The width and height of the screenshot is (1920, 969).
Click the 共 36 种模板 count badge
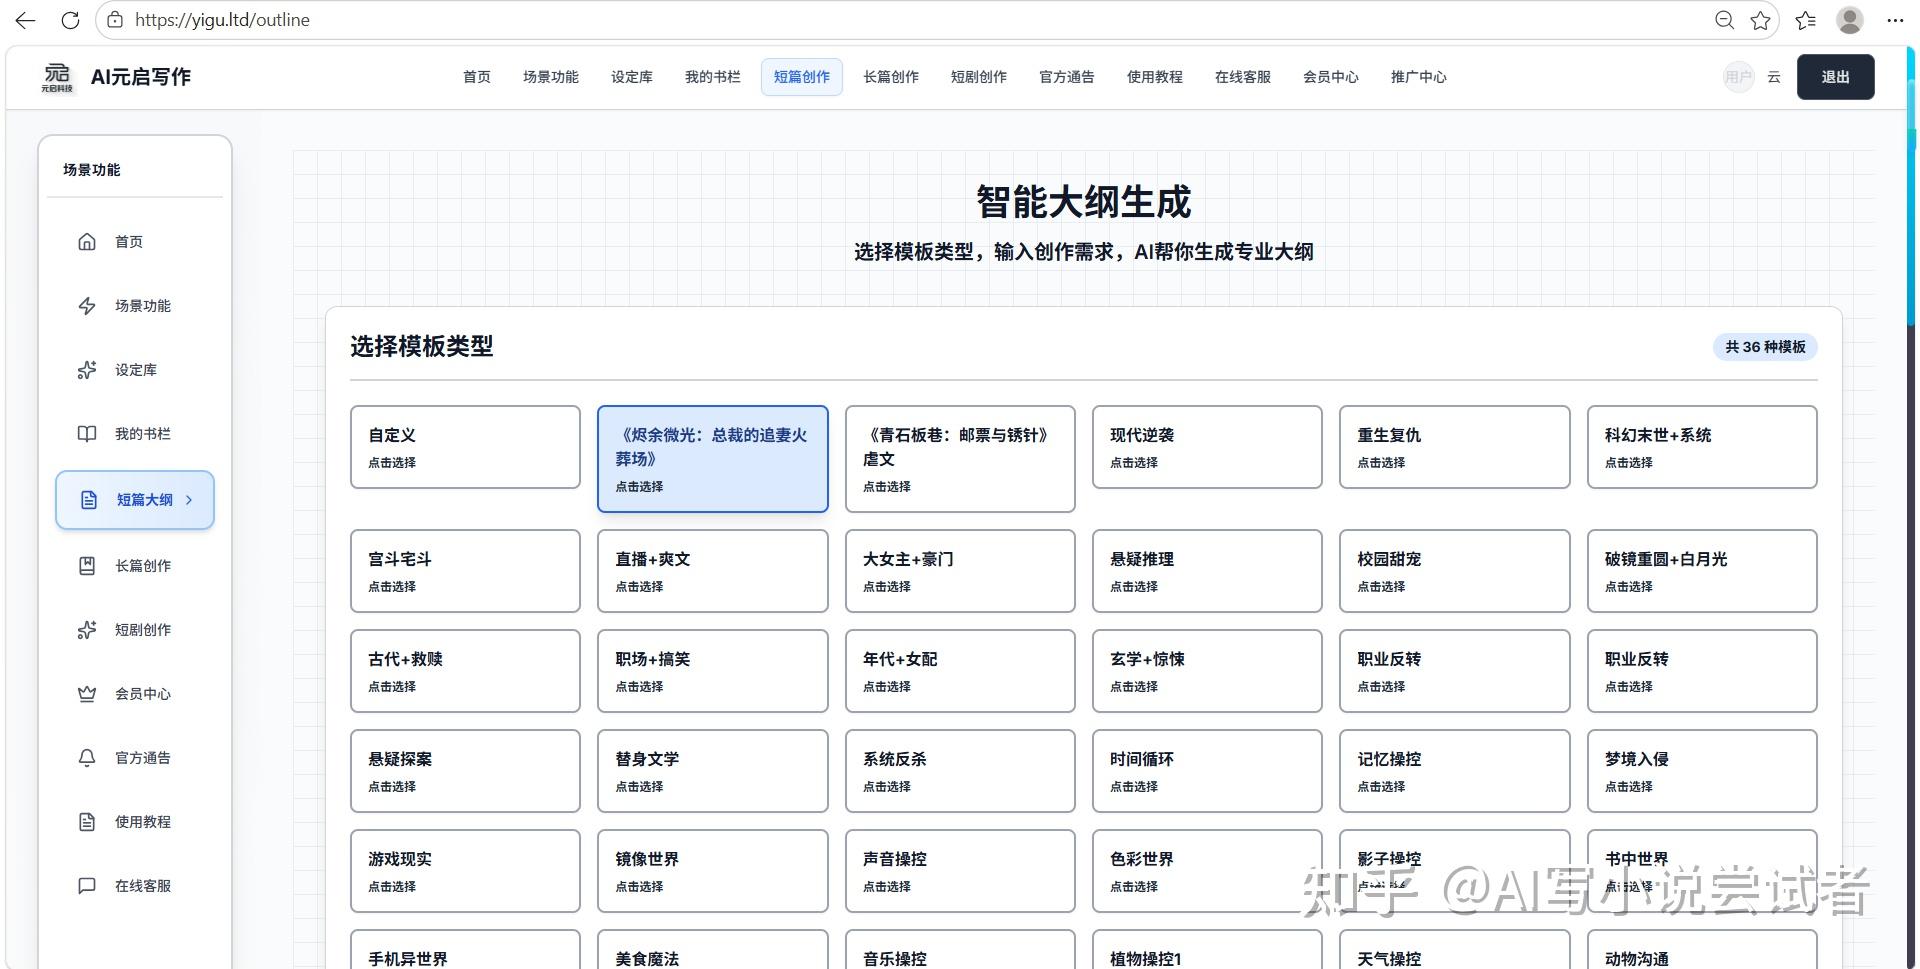tap(1765, 347)
